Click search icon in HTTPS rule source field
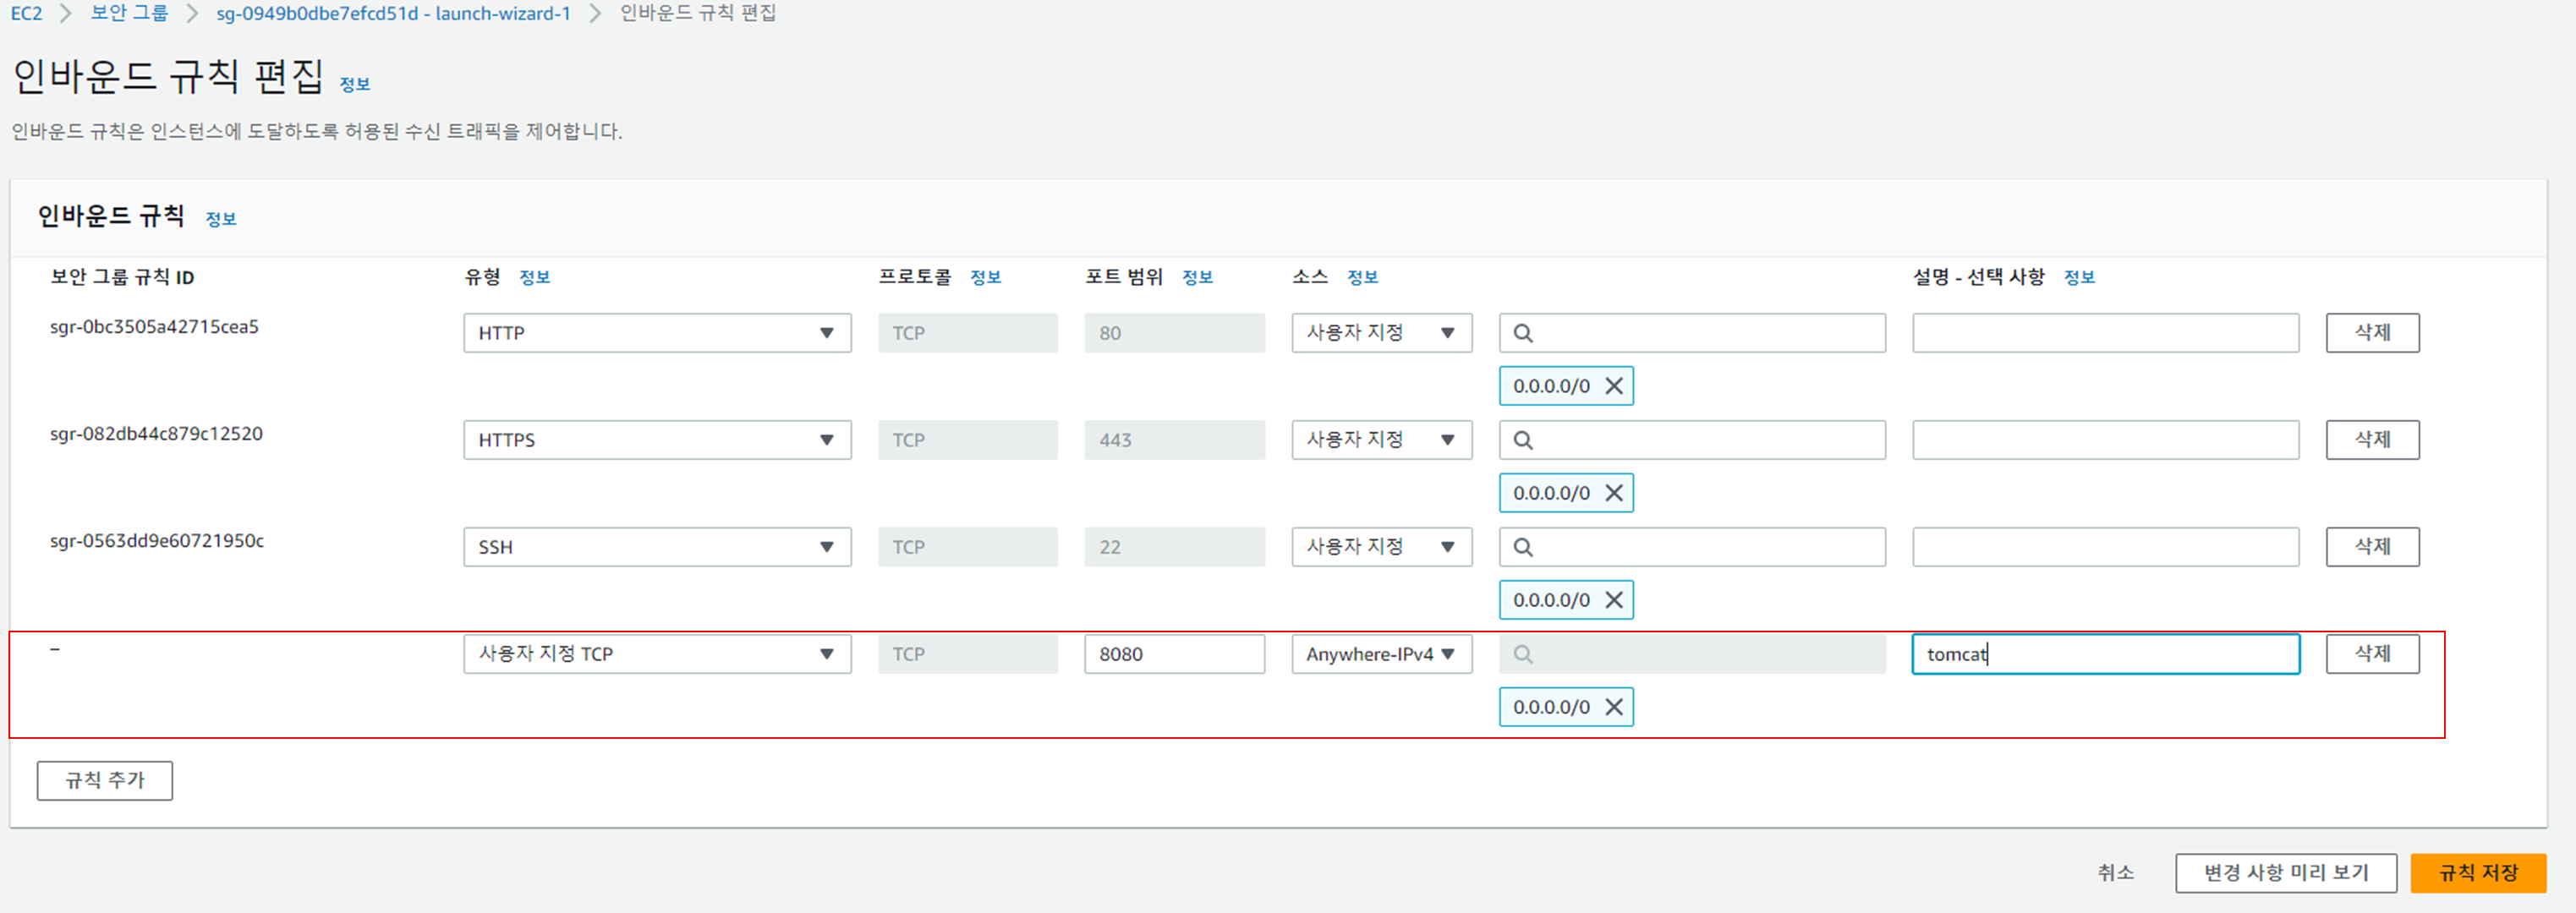2576x913 pixels. pos(1522,440)
